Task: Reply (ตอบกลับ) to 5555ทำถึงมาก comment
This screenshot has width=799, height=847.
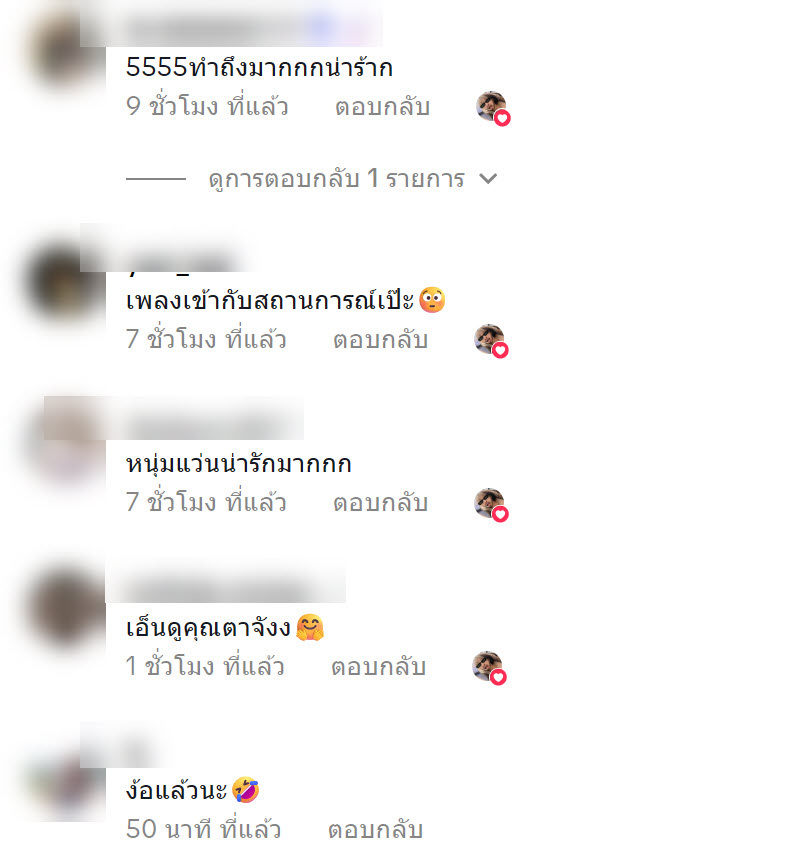Action: pyautogui.click(x=382, y=106)
